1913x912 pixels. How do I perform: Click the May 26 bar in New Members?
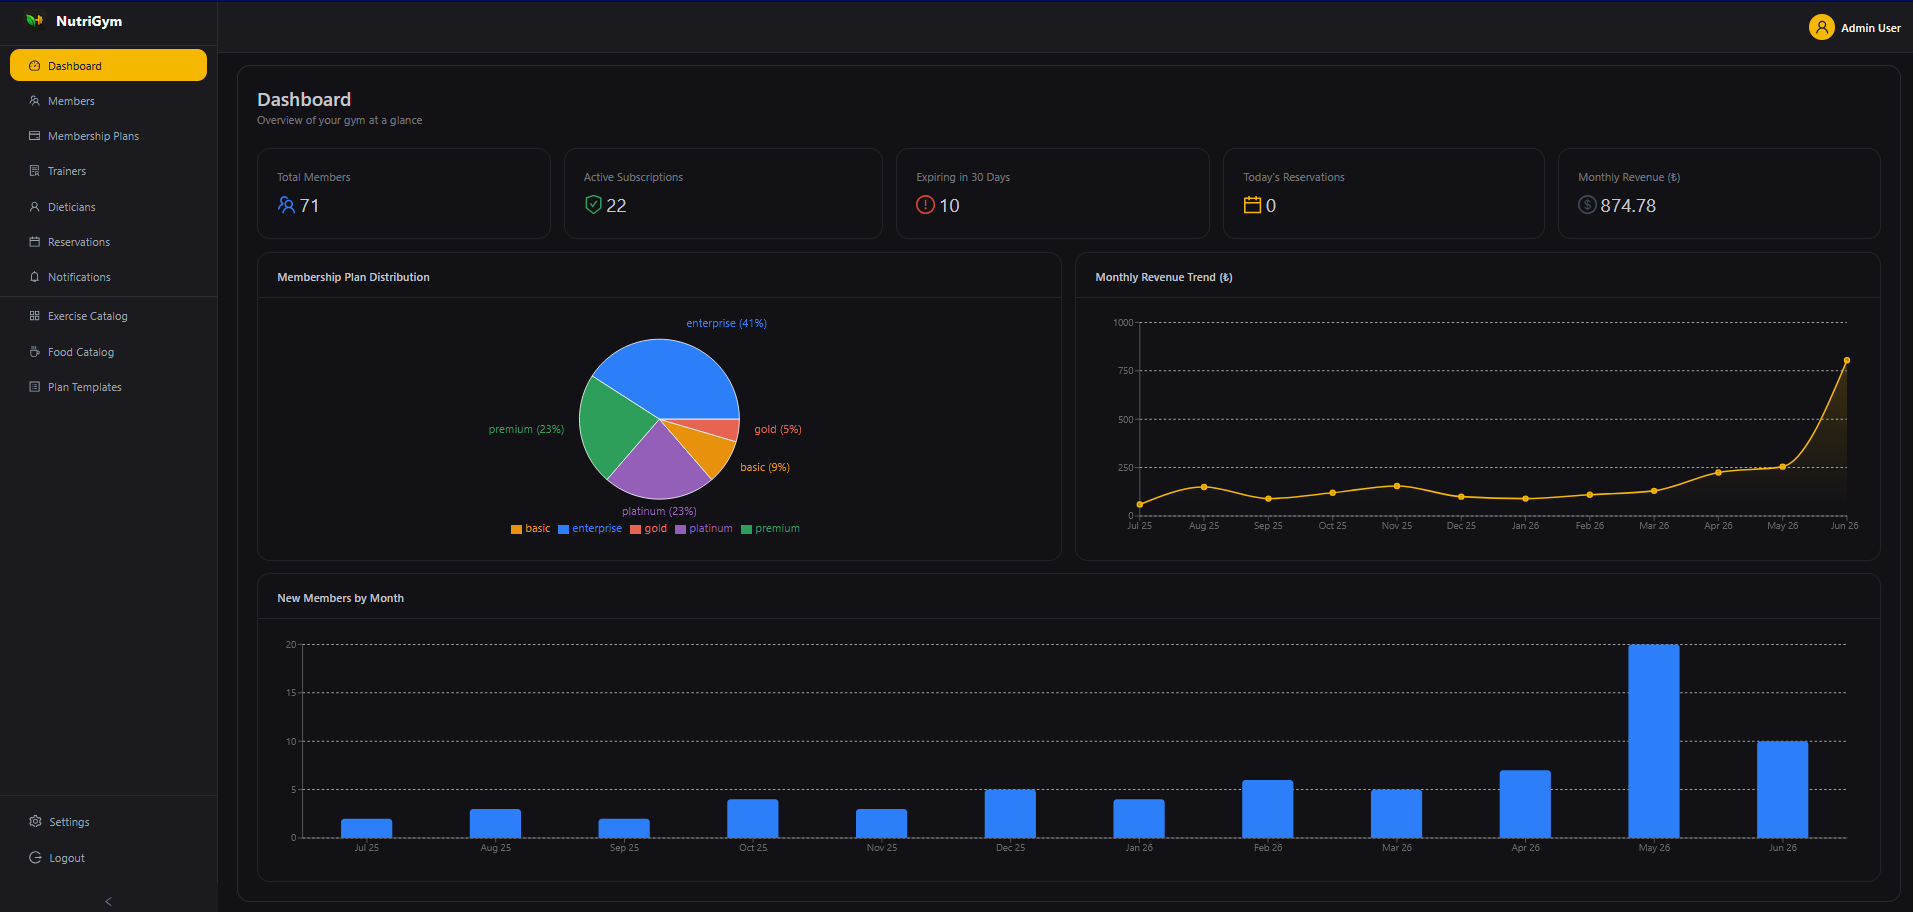1654,741
